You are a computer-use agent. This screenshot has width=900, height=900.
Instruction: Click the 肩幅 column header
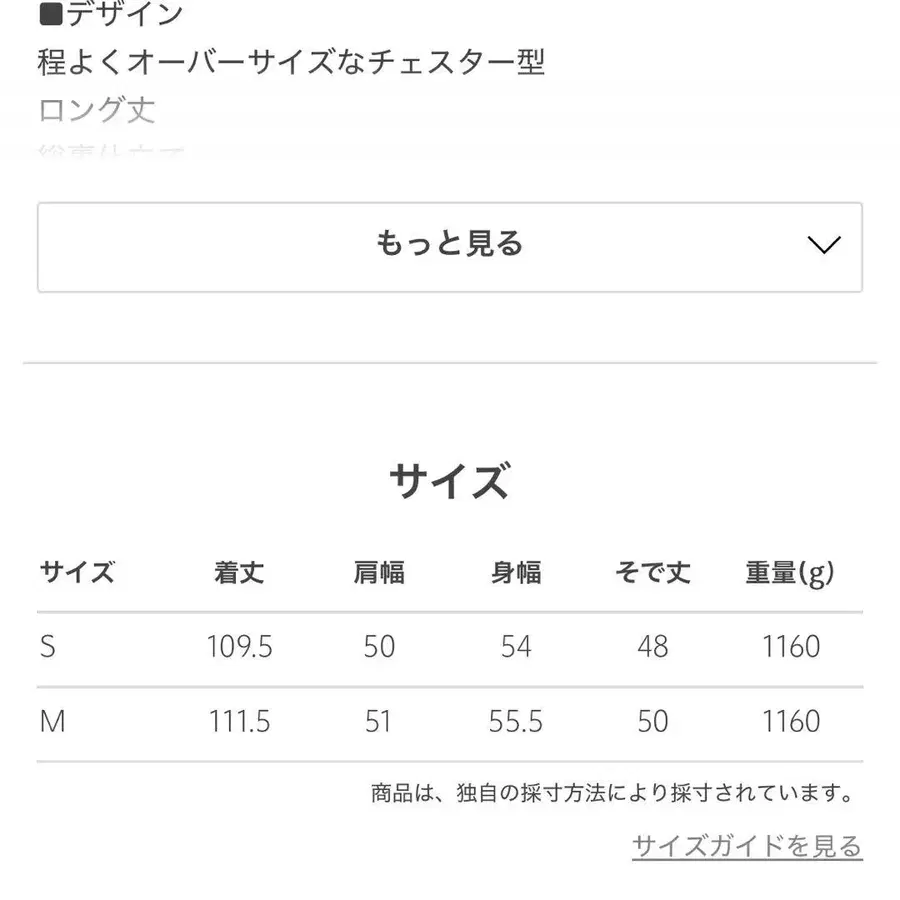pos(379,572)
